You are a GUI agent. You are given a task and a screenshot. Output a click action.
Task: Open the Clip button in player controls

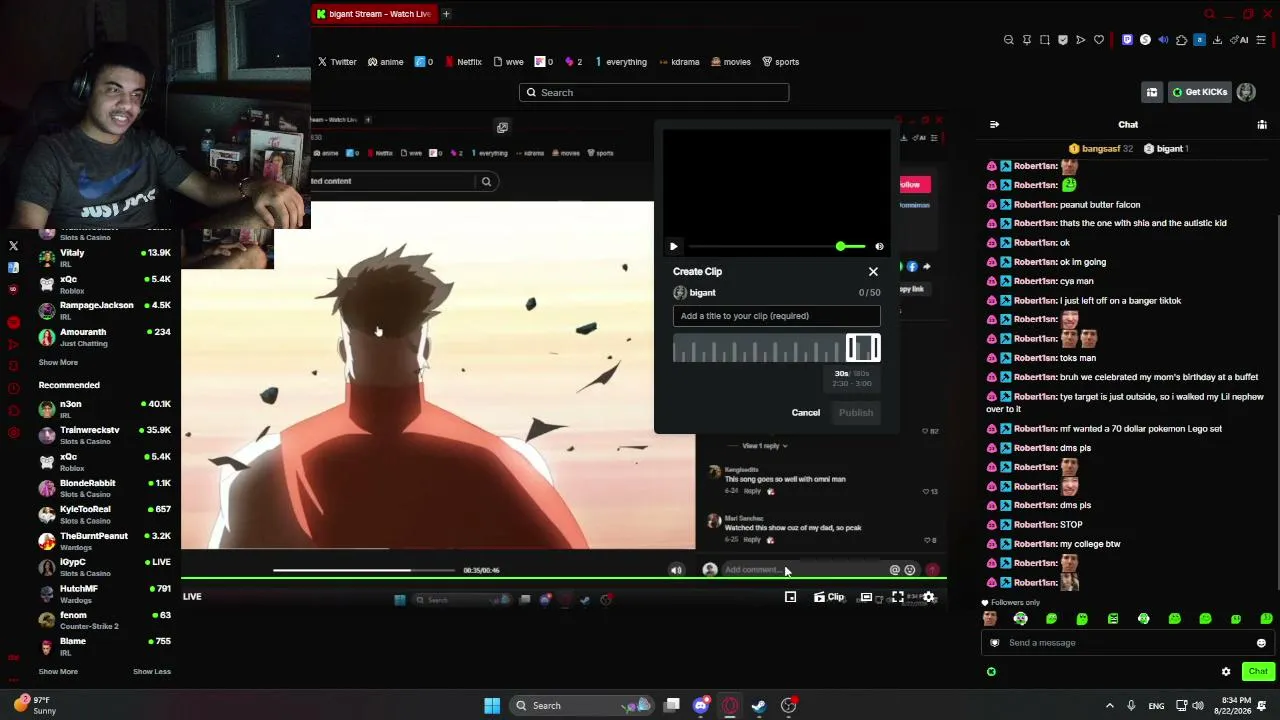tap(829, 597)
